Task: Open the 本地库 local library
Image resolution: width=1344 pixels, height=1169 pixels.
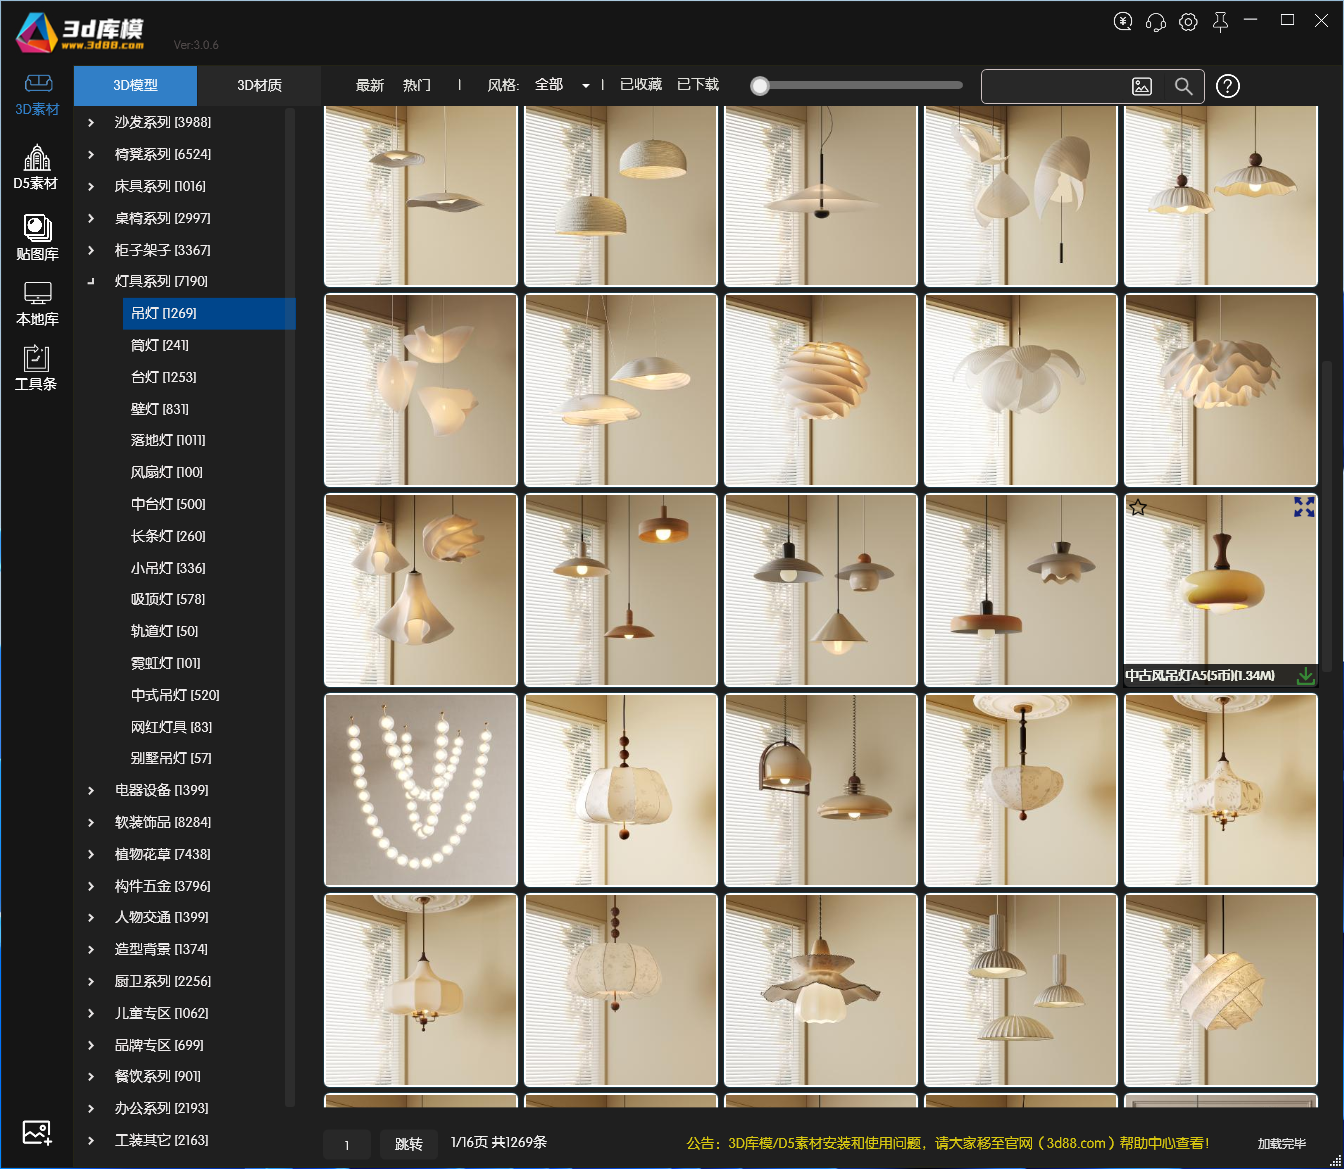Action: [x=37, y=303]
